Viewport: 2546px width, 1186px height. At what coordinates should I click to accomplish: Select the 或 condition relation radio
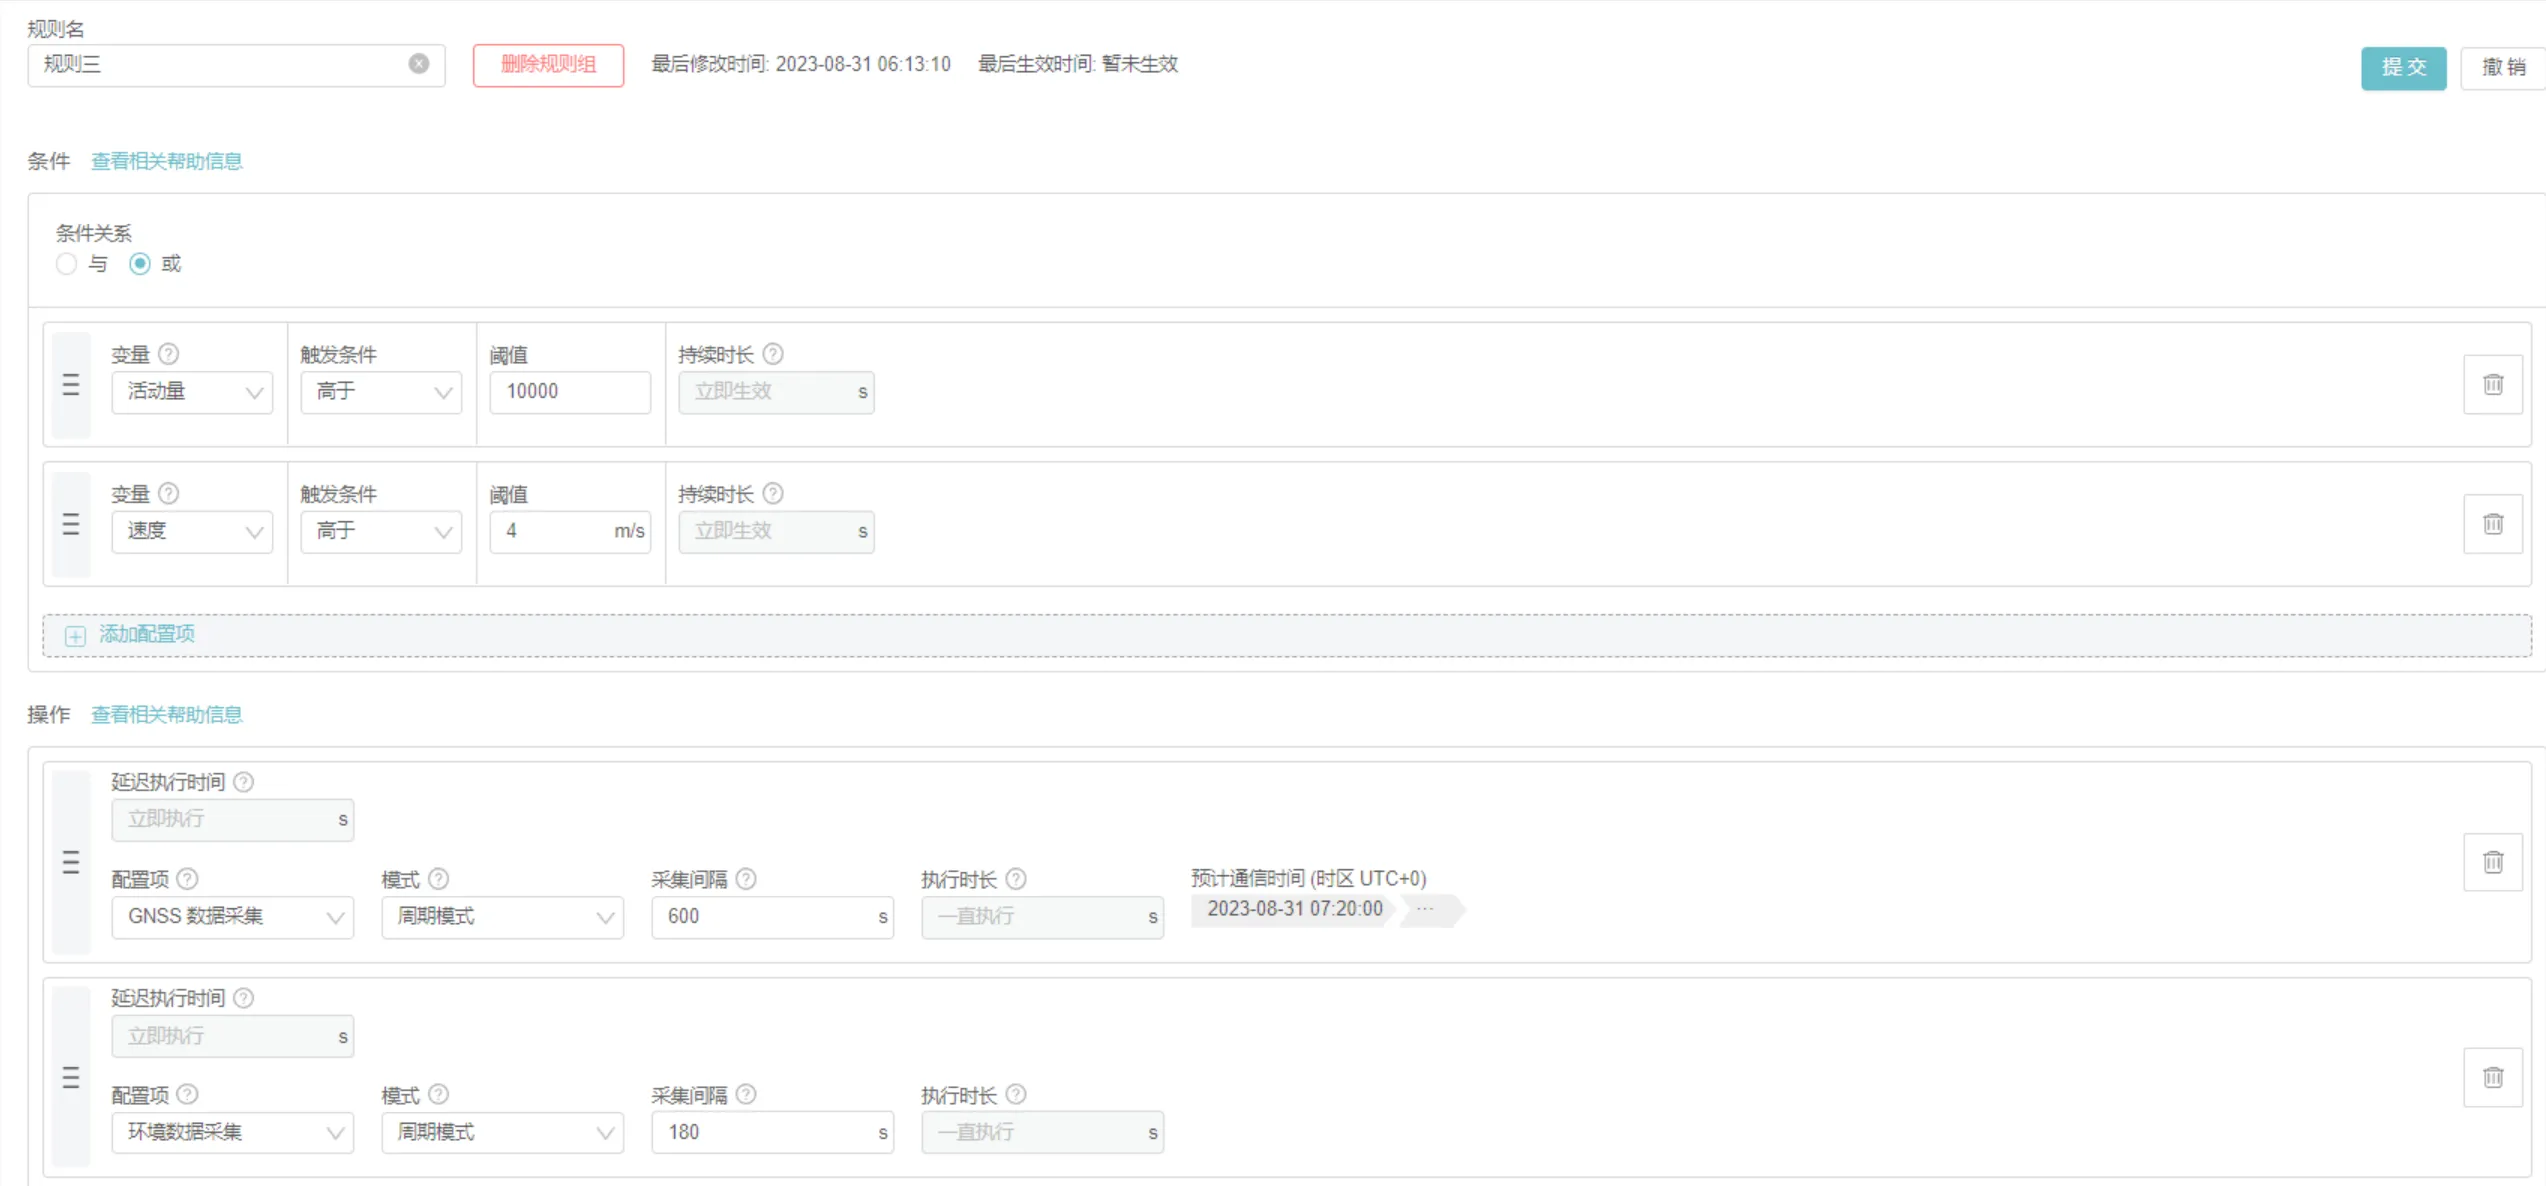point(140,264)
